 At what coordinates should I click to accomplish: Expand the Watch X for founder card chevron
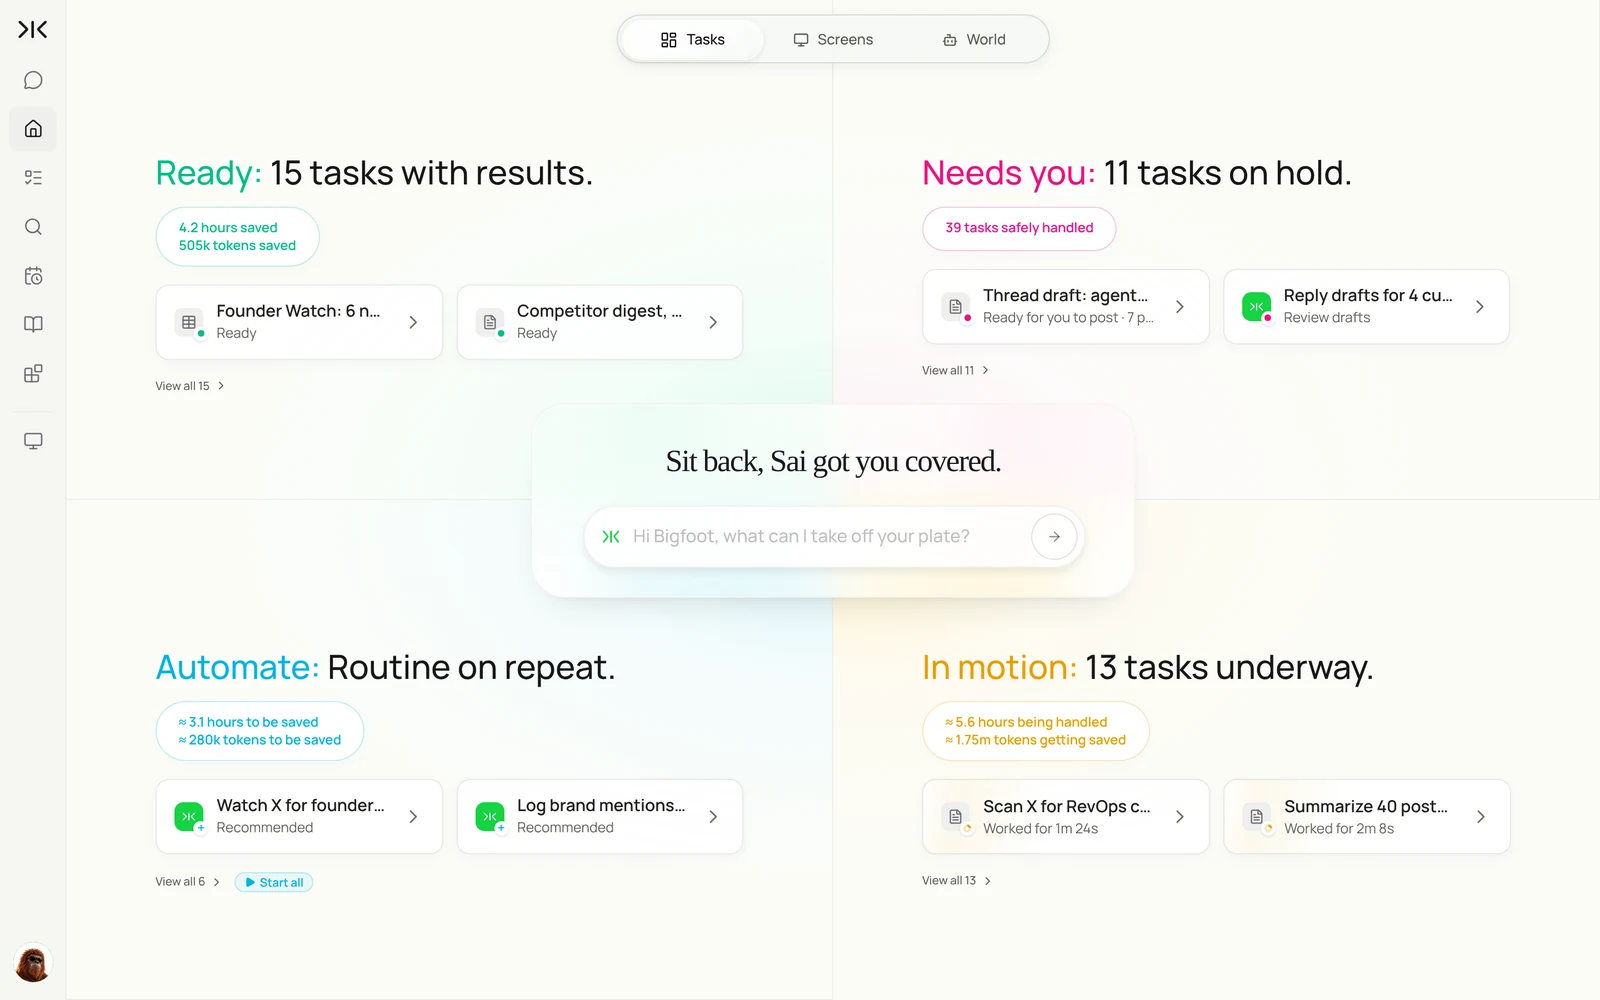point(413,816)
